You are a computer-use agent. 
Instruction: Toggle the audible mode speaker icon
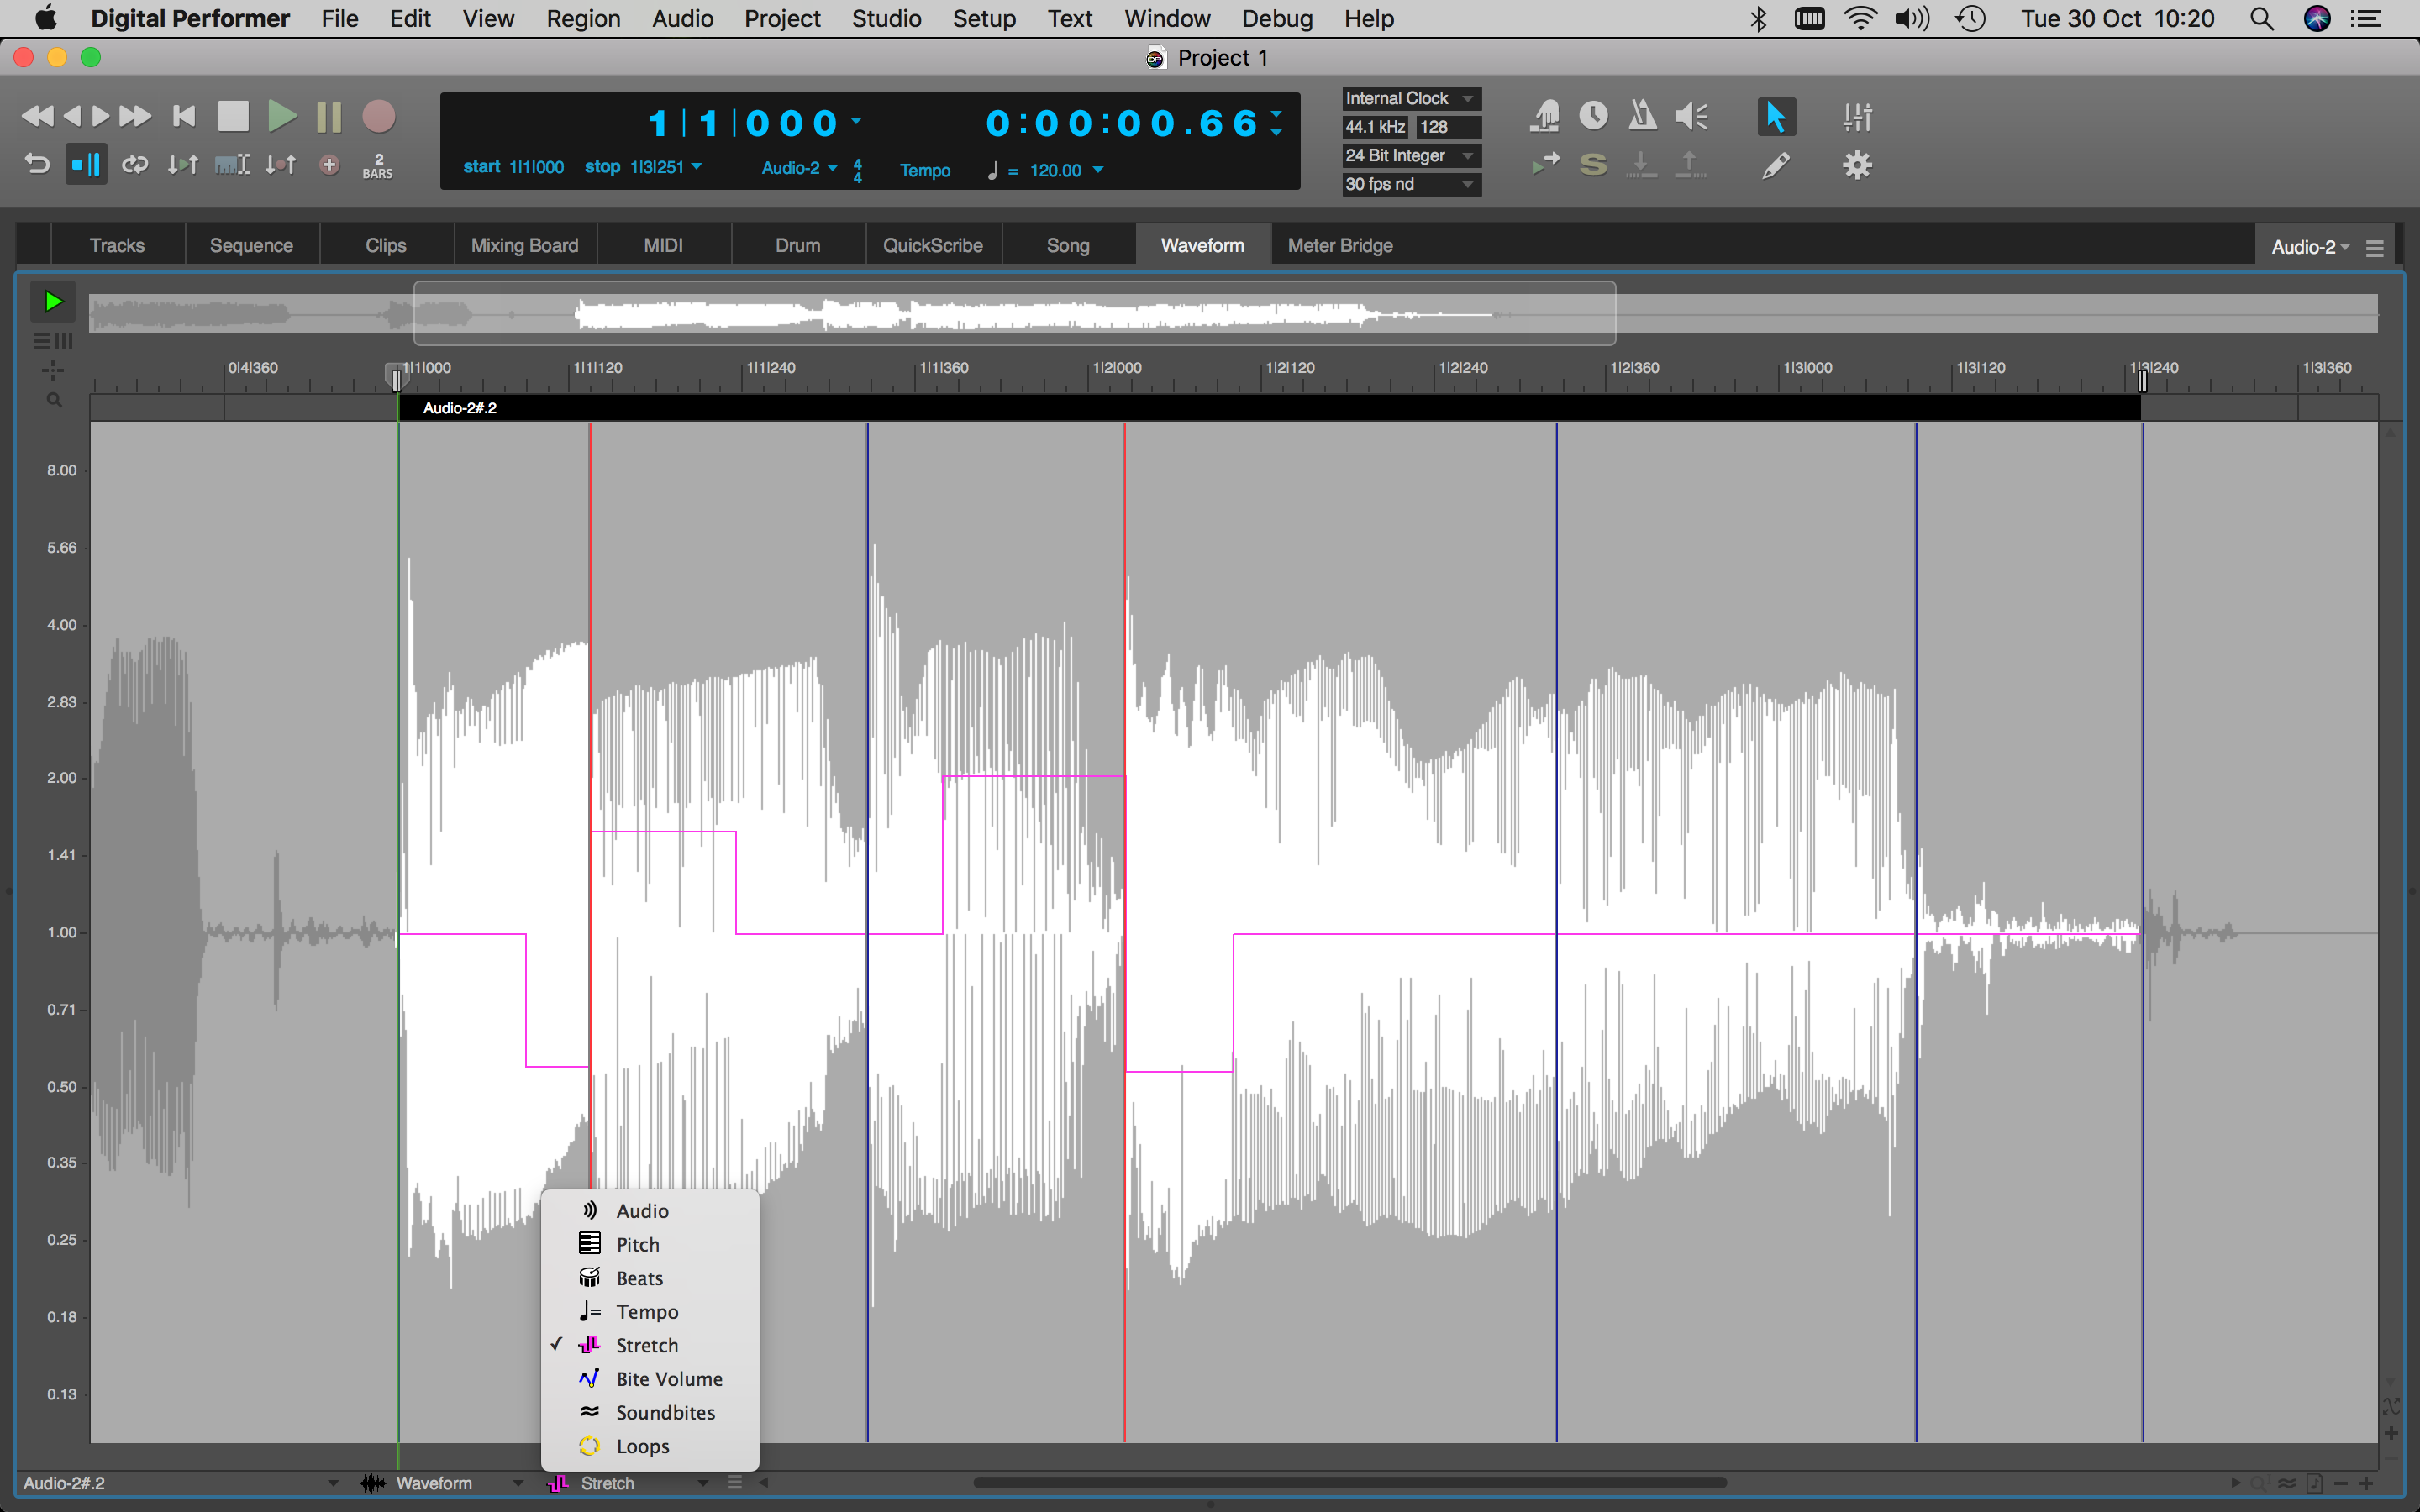coord(1692,116)
